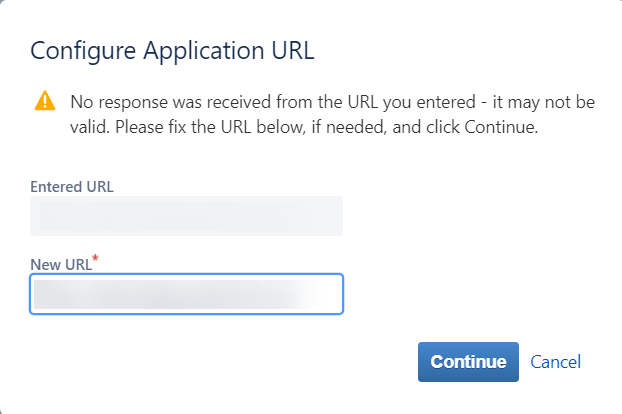Place cursor in the New URL textbox
The image size is (622, 414).
[x=187, y=294]
